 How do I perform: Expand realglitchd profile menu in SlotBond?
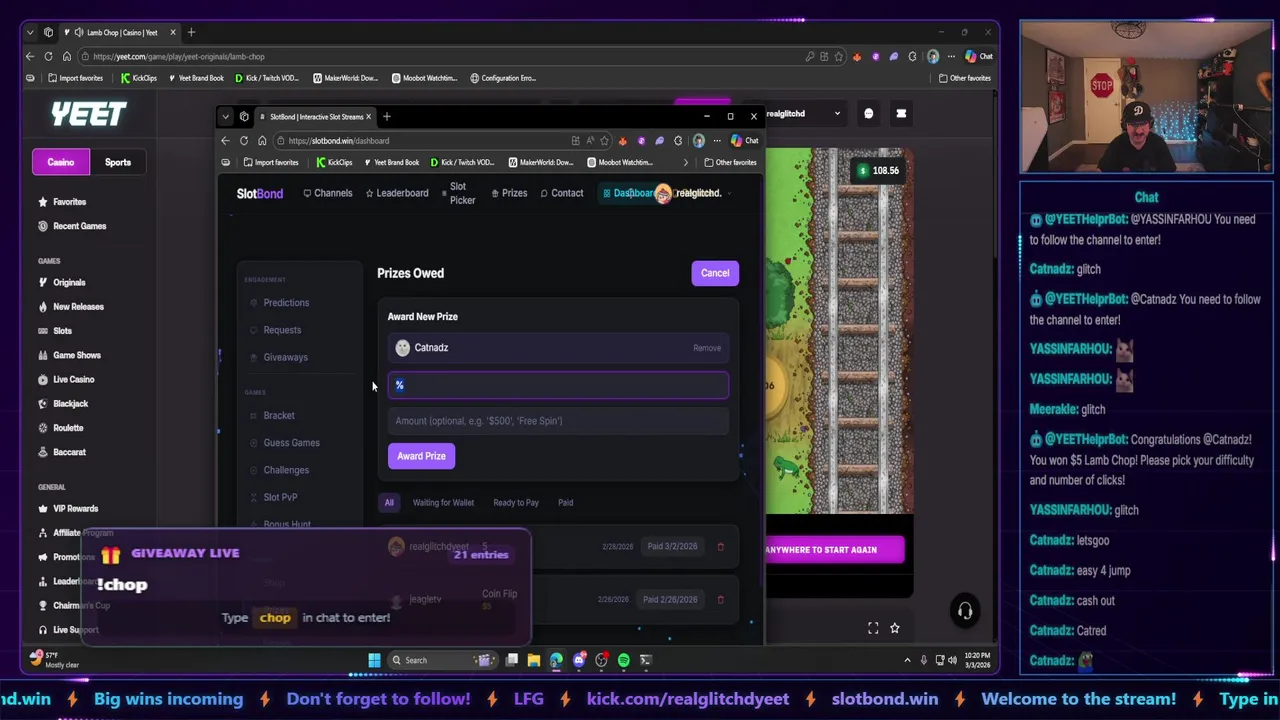point(692,193)
